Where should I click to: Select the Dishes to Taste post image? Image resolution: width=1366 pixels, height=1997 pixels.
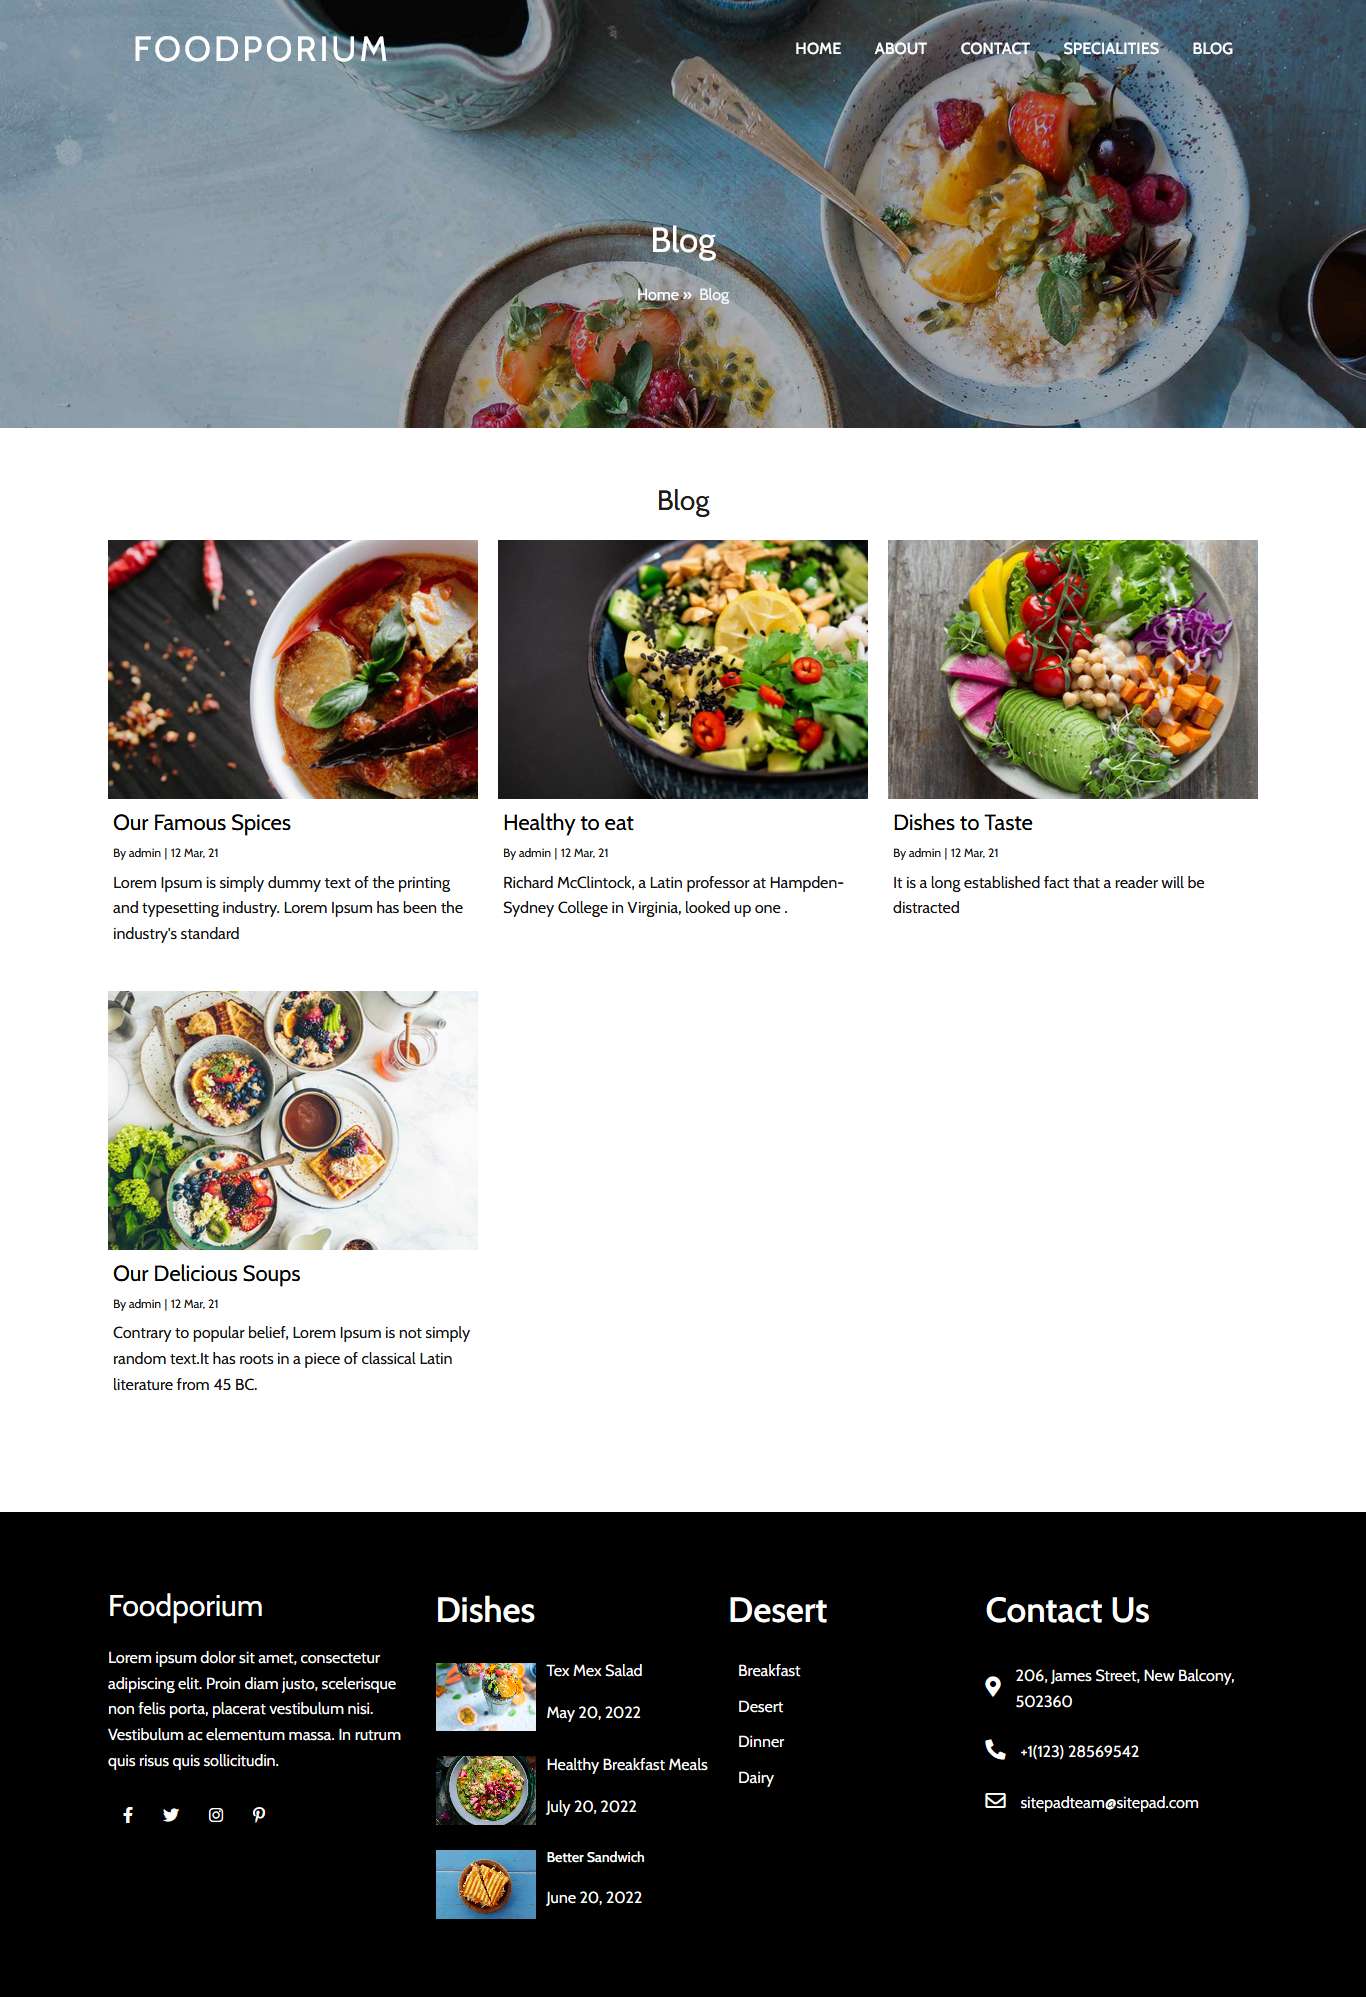tap(1073, 669)
